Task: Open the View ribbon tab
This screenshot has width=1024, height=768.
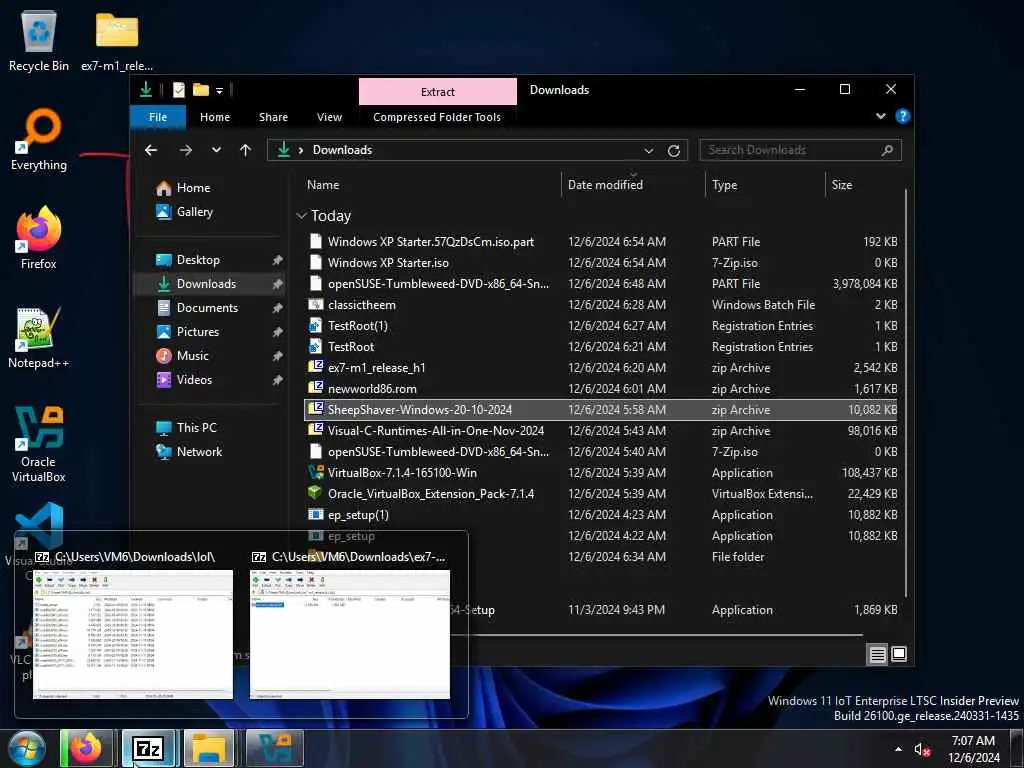Action: 329,117
